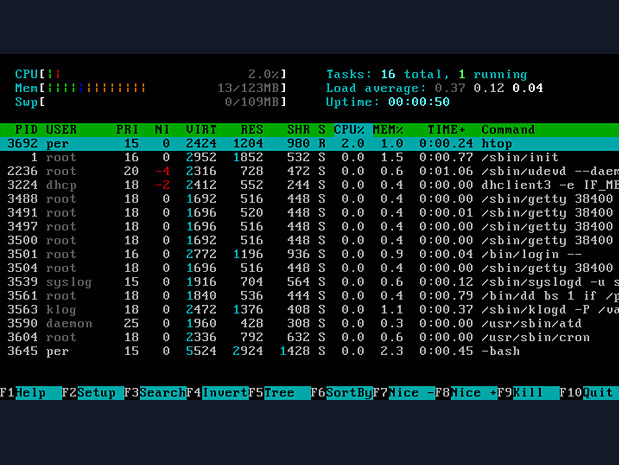
Task: Click F8 Nice + to lower priority
Action: (466, 393)
